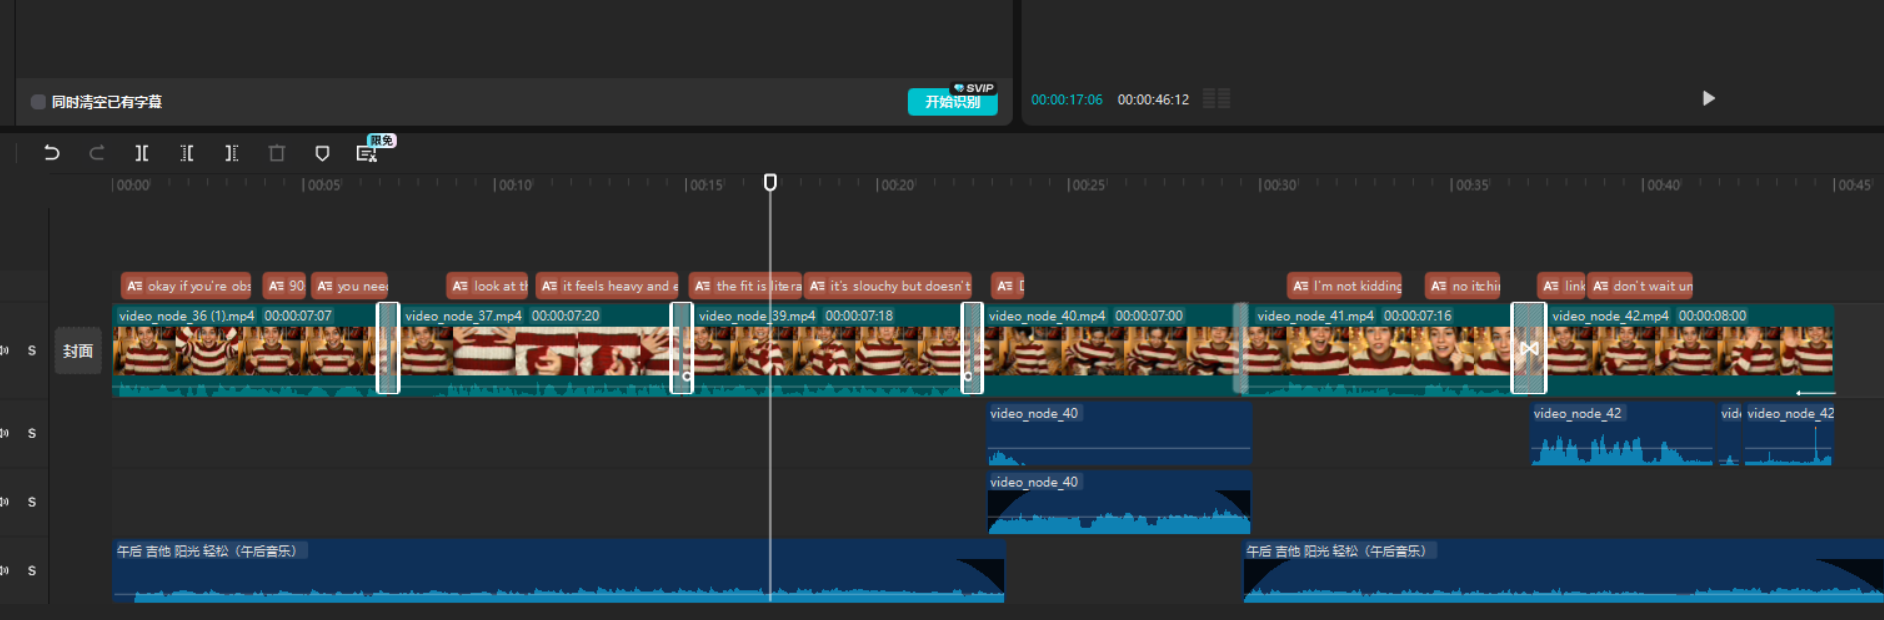Viewport: 1884px width, 620px height.
Task: Use the delete-left trim tool
Action: click(x=187, y=153)
